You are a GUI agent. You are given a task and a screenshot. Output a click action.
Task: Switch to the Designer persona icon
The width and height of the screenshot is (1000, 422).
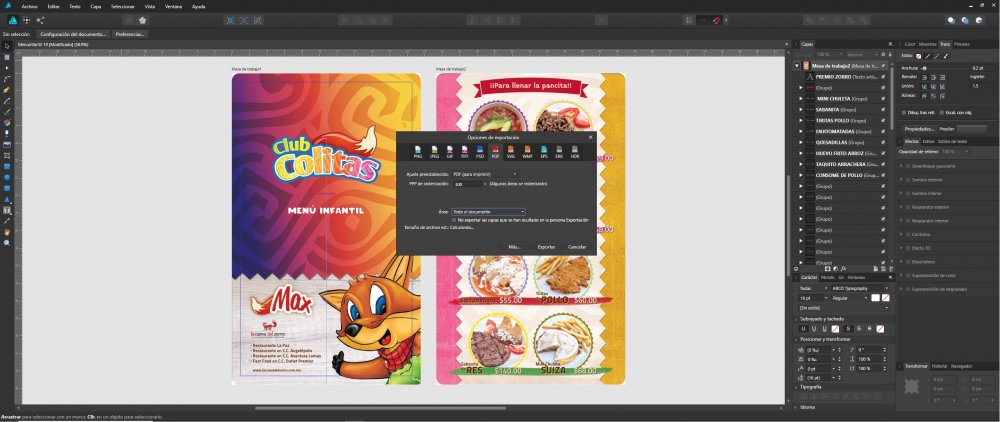(11, 19)
